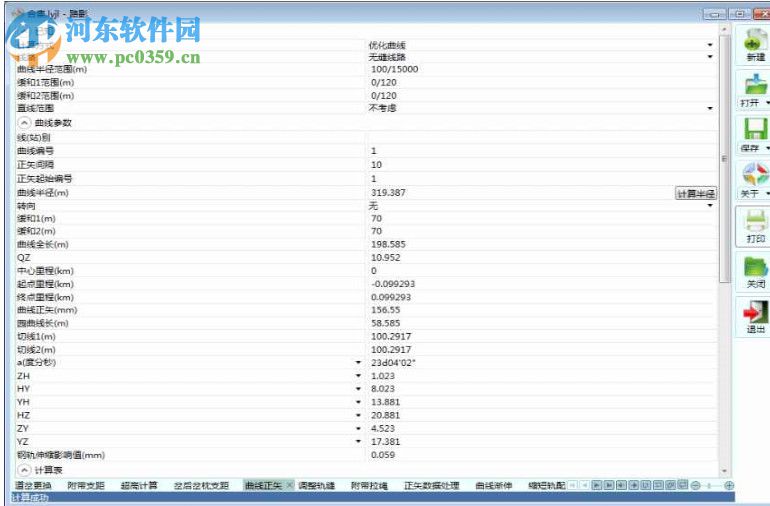
Task: Close the 曲线正矢 tab with its X
Action: [289, 485]
